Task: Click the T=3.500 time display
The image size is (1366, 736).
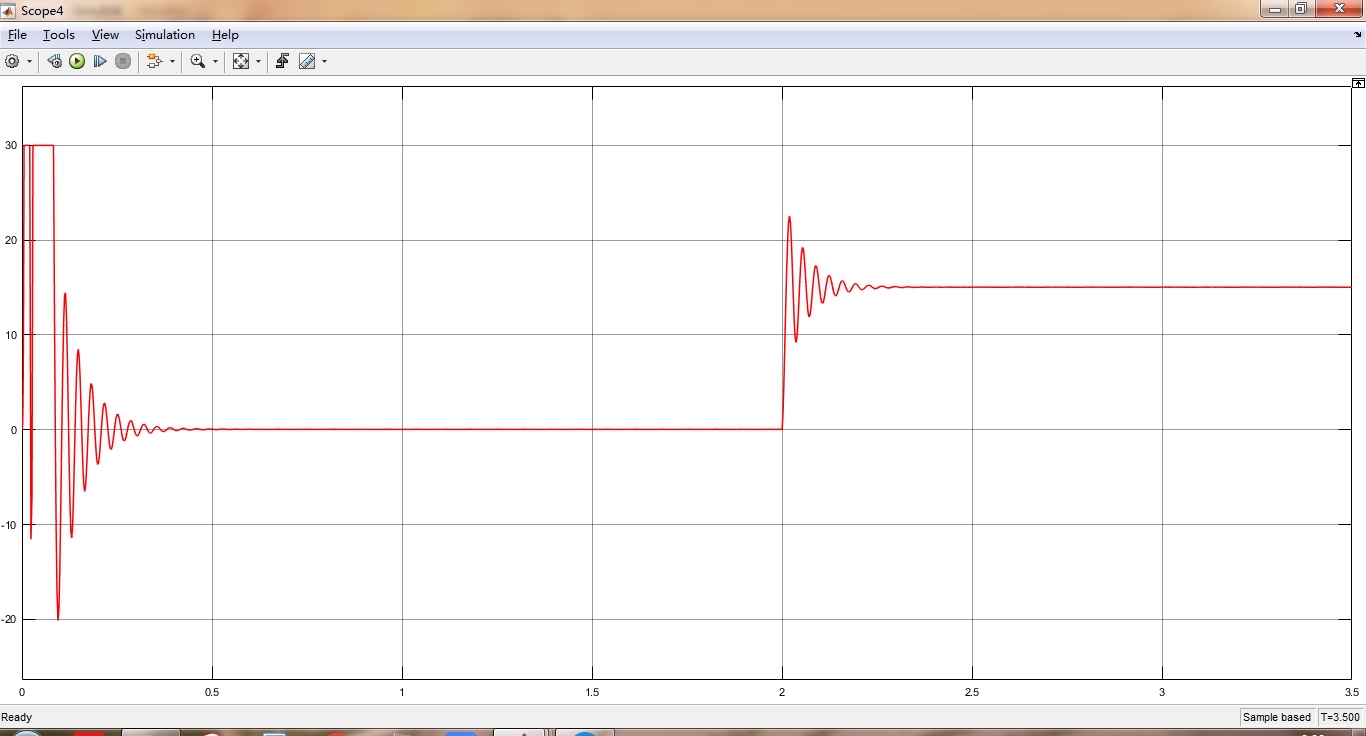Action: (1339, 717)
